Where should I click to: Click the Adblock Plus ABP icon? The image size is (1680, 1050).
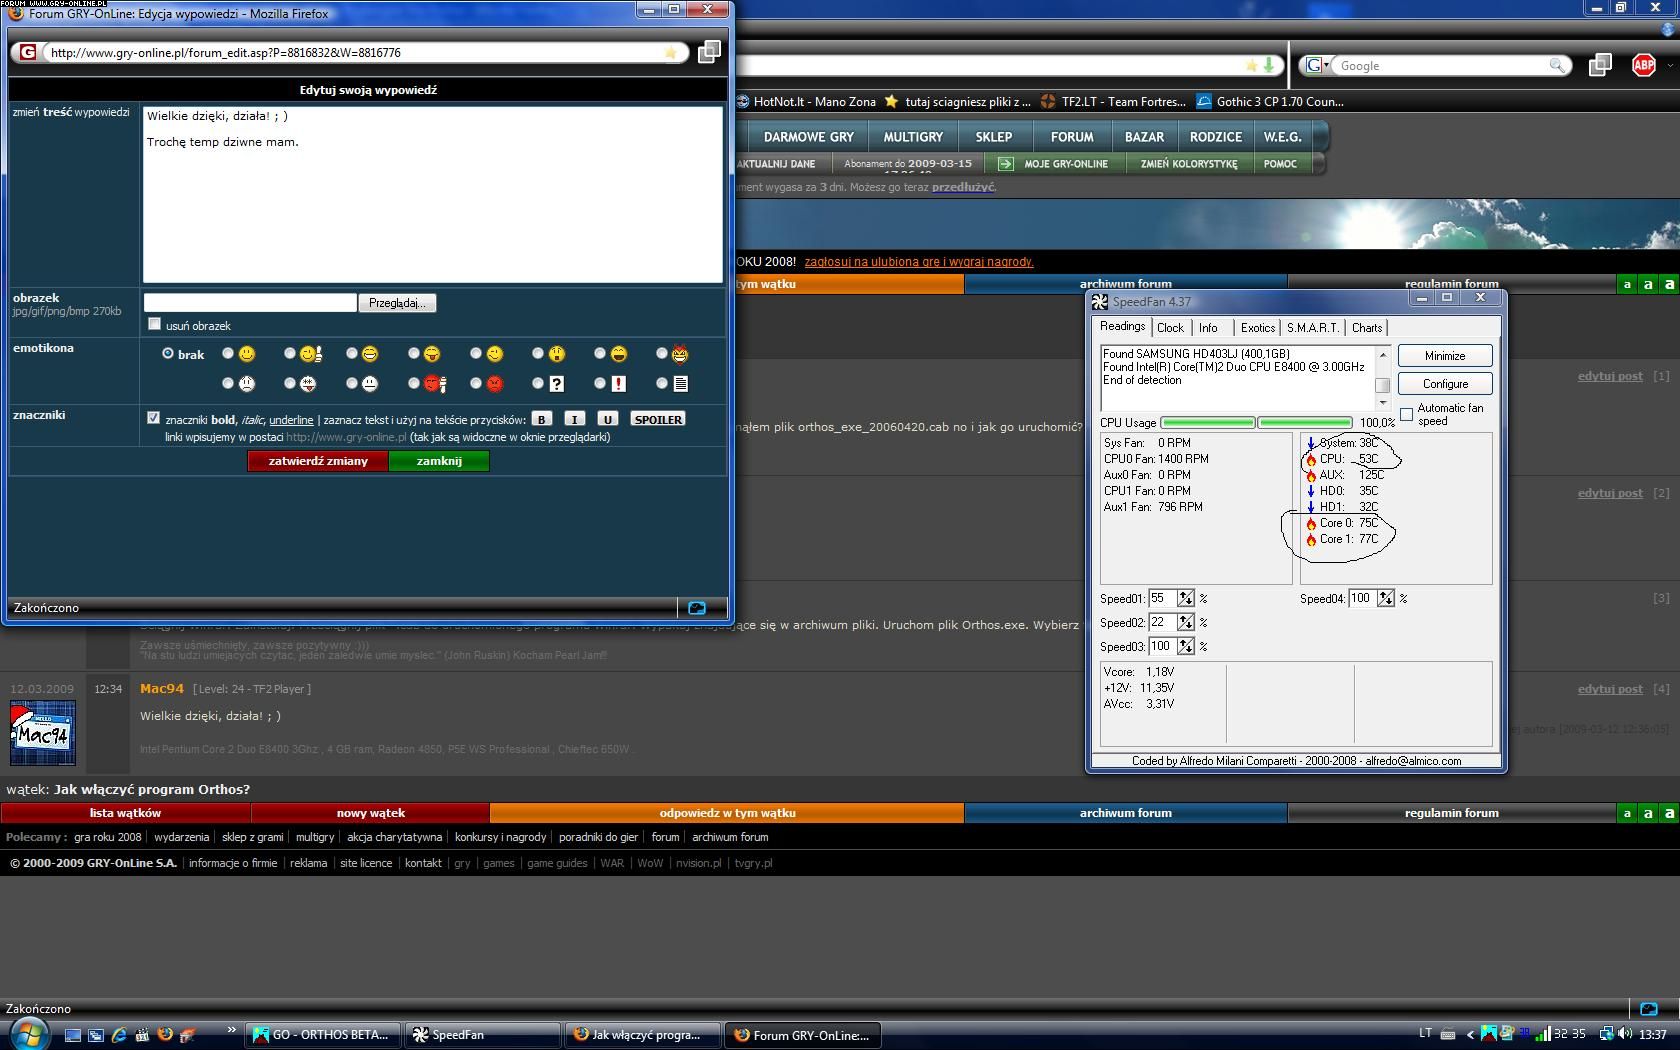[x=1643, y=65]
